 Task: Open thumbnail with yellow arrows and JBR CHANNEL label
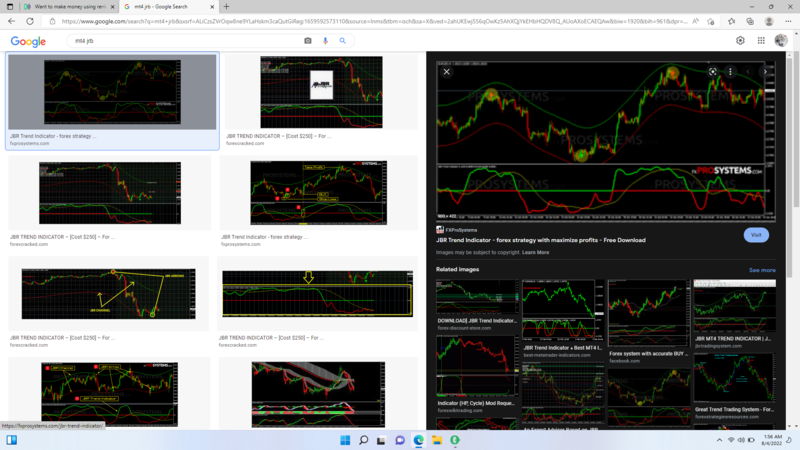pyautogui.click(x=108, y=294)
